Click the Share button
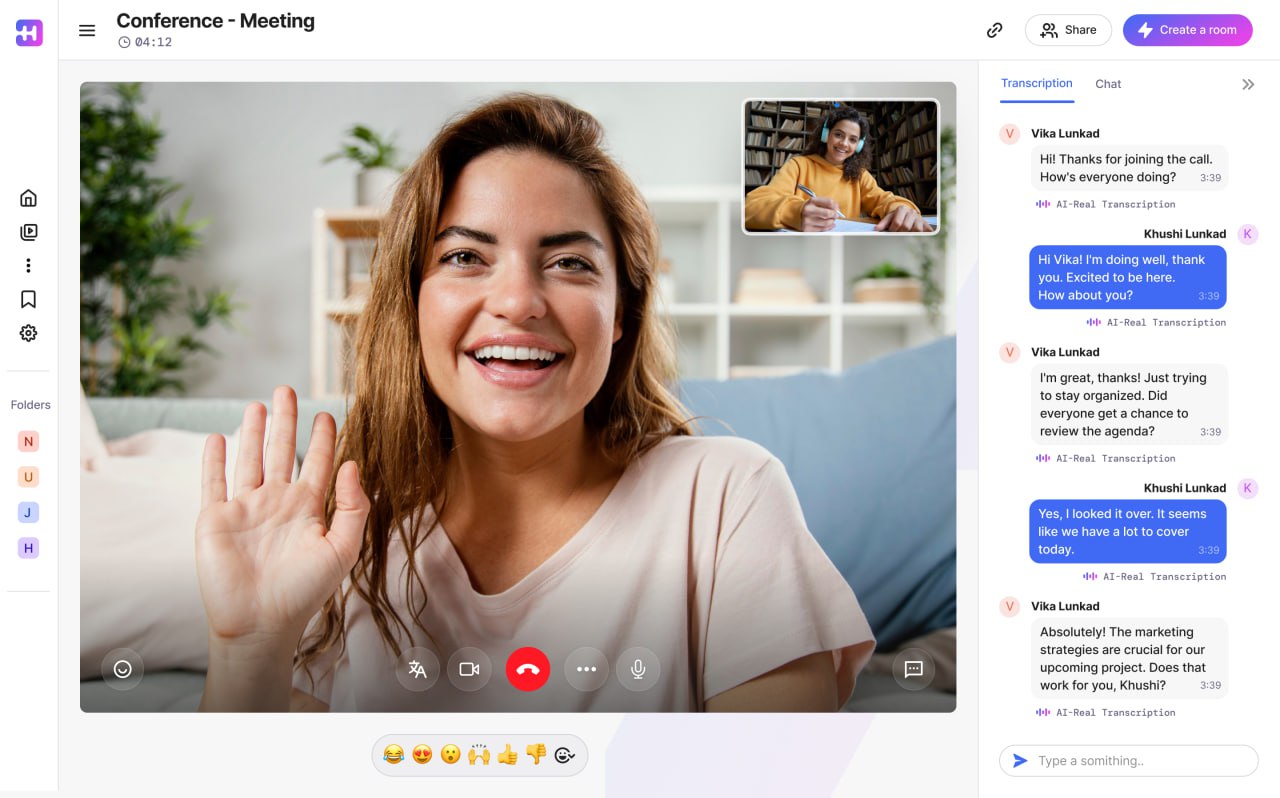The image size is (1280, 798). click(x=1068, y=30)
